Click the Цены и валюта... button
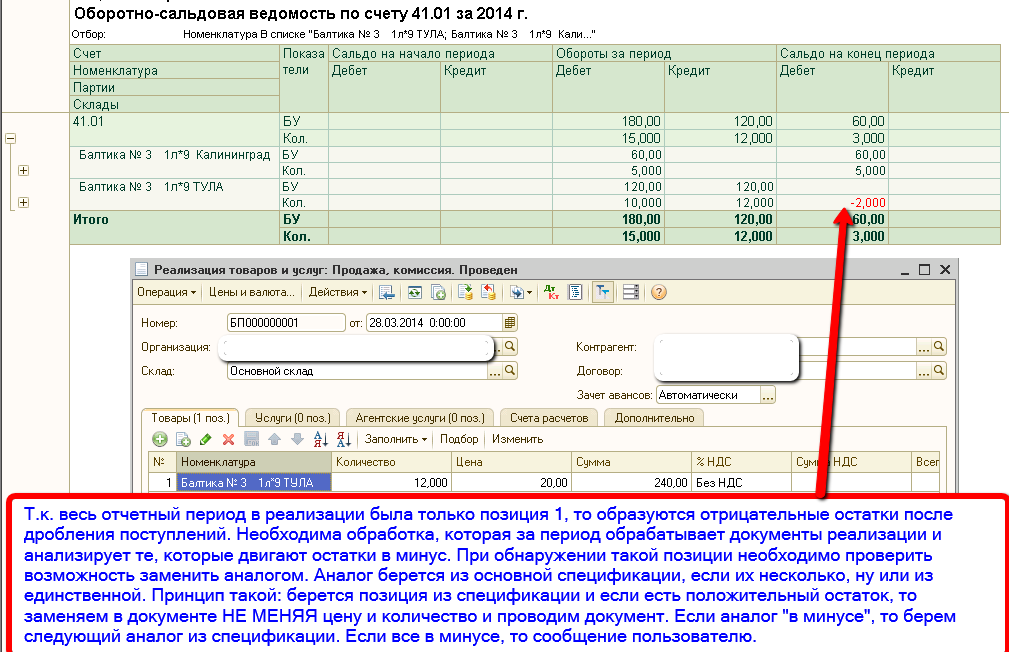 tap(251, 293)
